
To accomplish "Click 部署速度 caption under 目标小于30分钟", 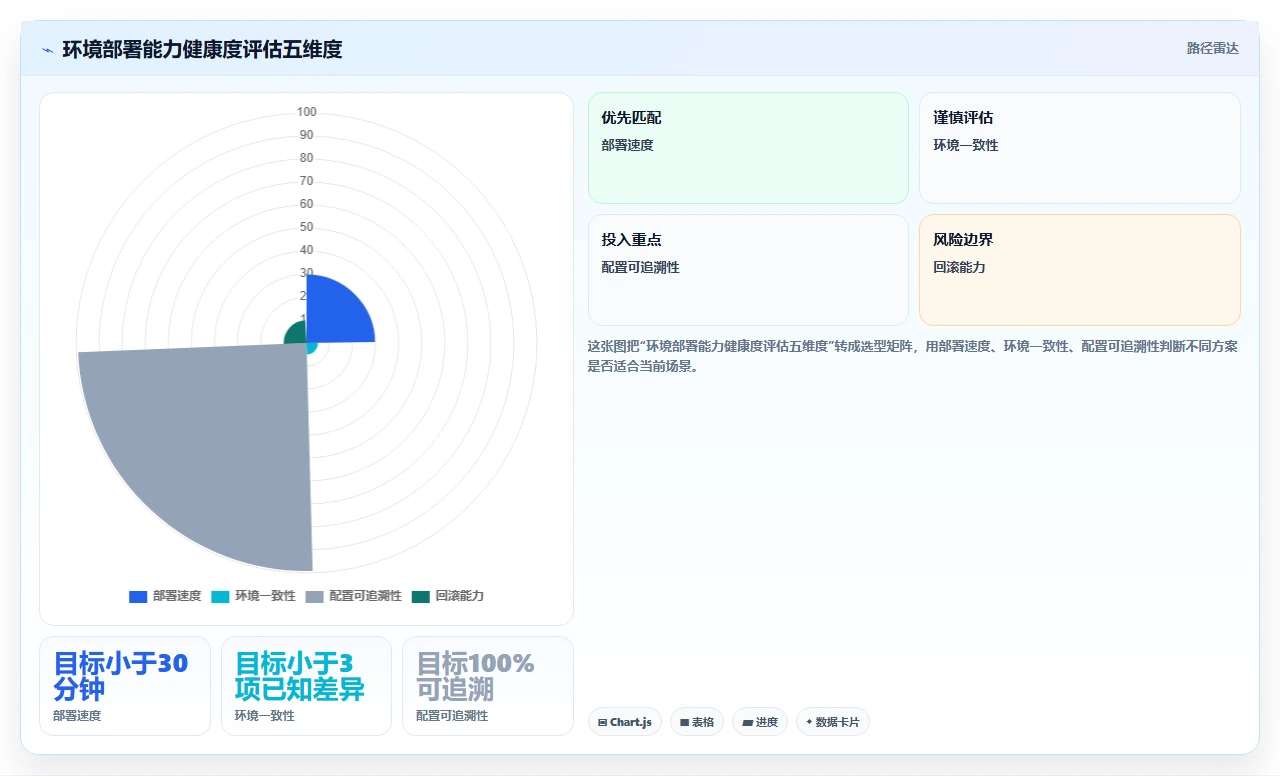I will click(77, 716).
